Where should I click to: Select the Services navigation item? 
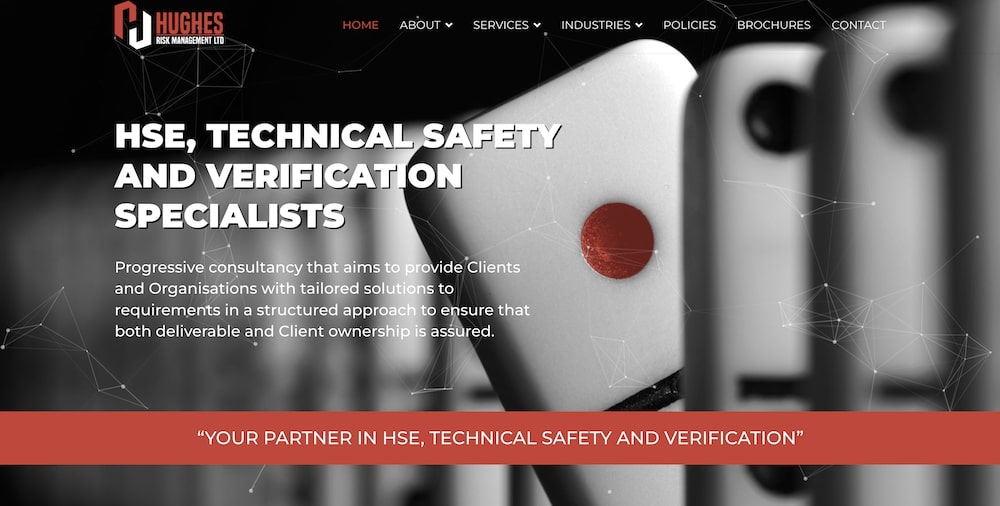pyautogui.click(x=501, y=25)
